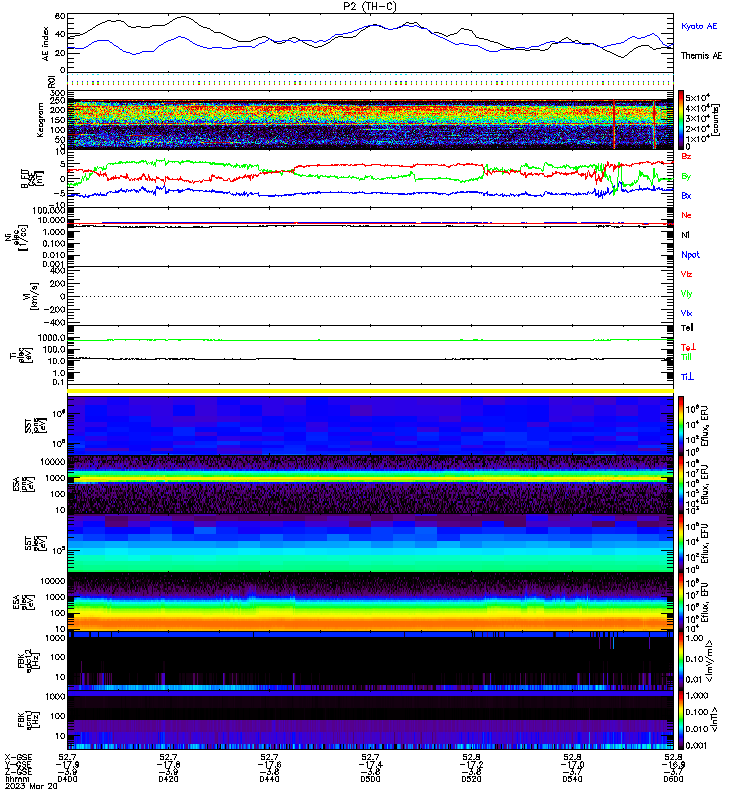
Task: Select the green Ti parallel label
Action: click(686, 357)
